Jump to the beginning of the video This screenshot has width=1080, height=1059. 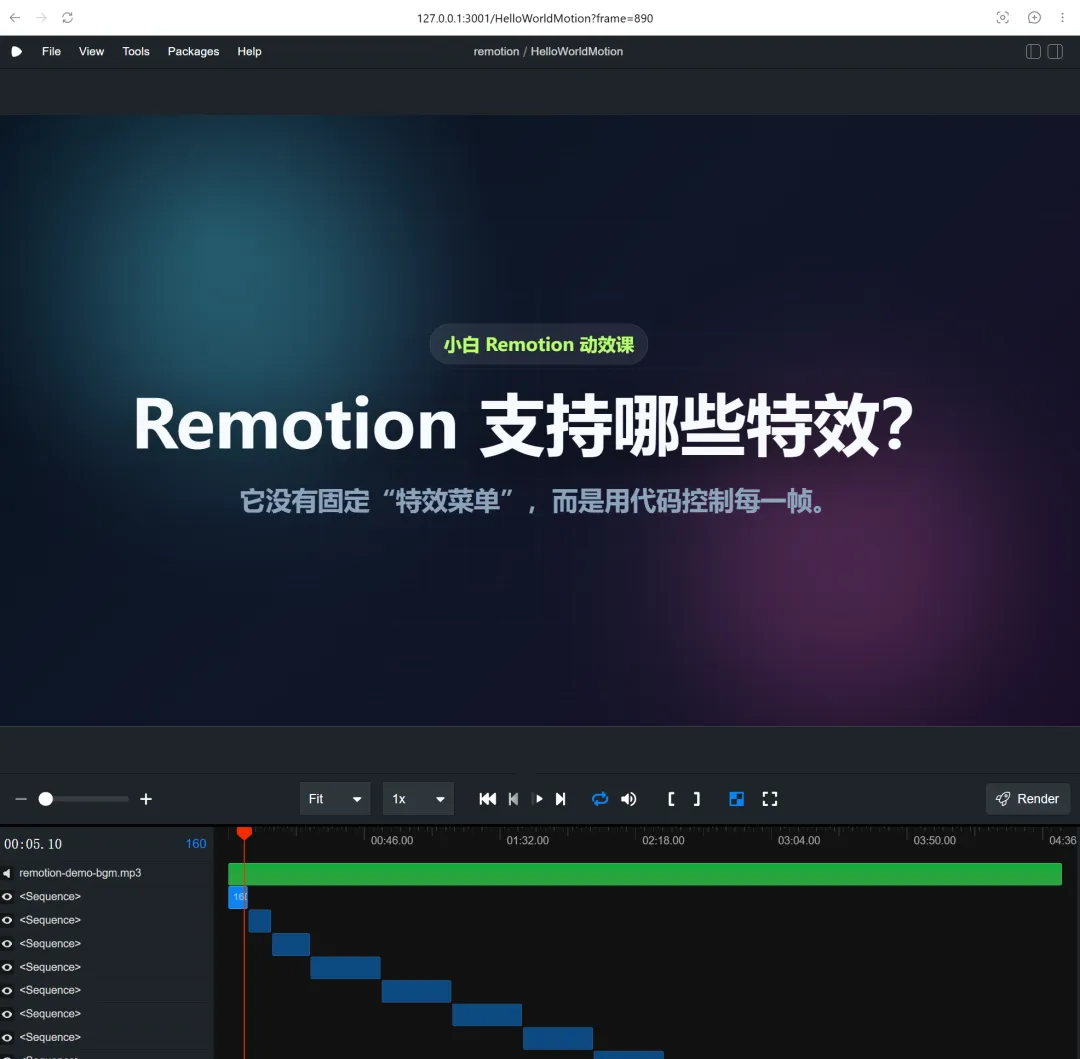pos(488,799)
